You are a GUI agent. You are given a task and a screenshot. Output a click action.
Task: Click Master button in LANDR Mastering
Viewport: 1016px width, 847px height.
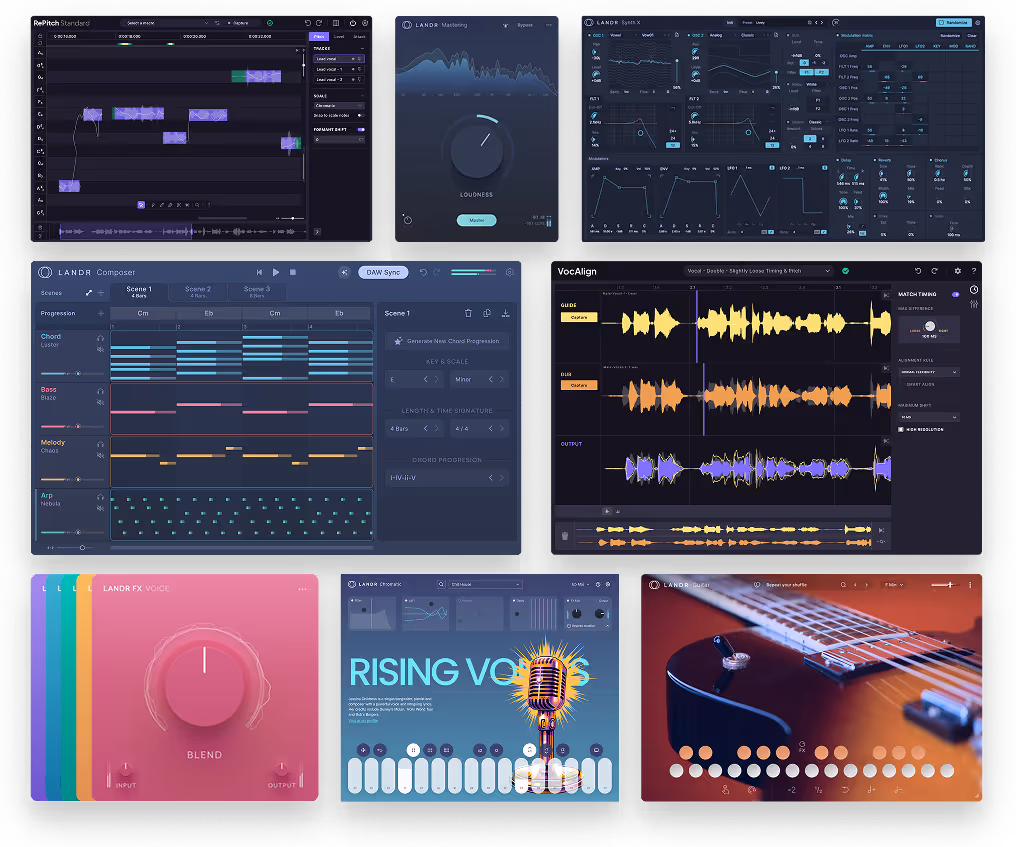(x=476, y=220)
